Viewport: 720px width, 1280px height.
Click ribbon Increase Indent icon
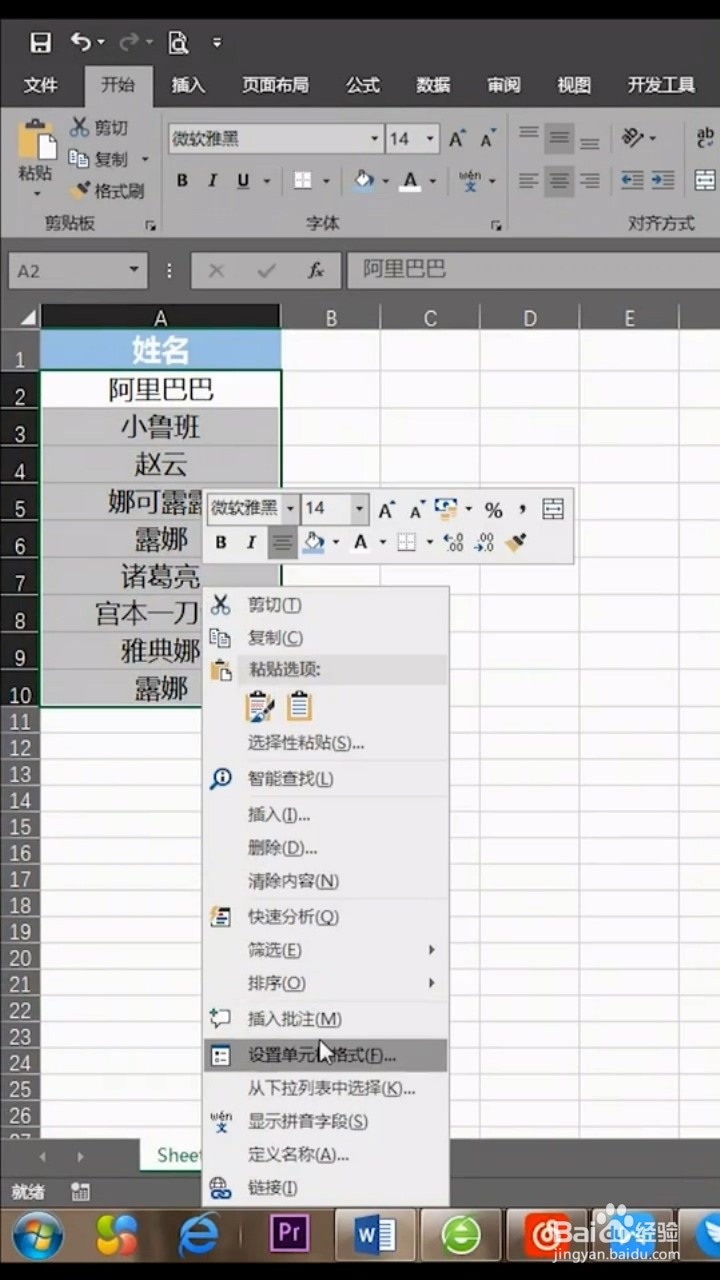click(x=663, y=181)
